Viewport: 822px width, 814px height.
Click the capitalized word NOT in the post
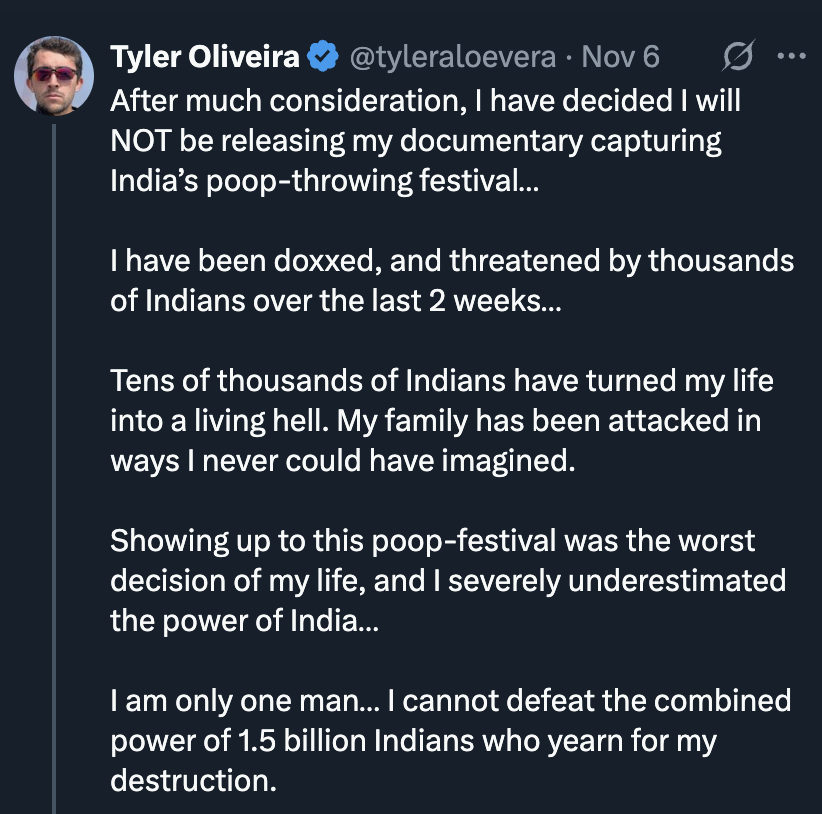[140, 140]
